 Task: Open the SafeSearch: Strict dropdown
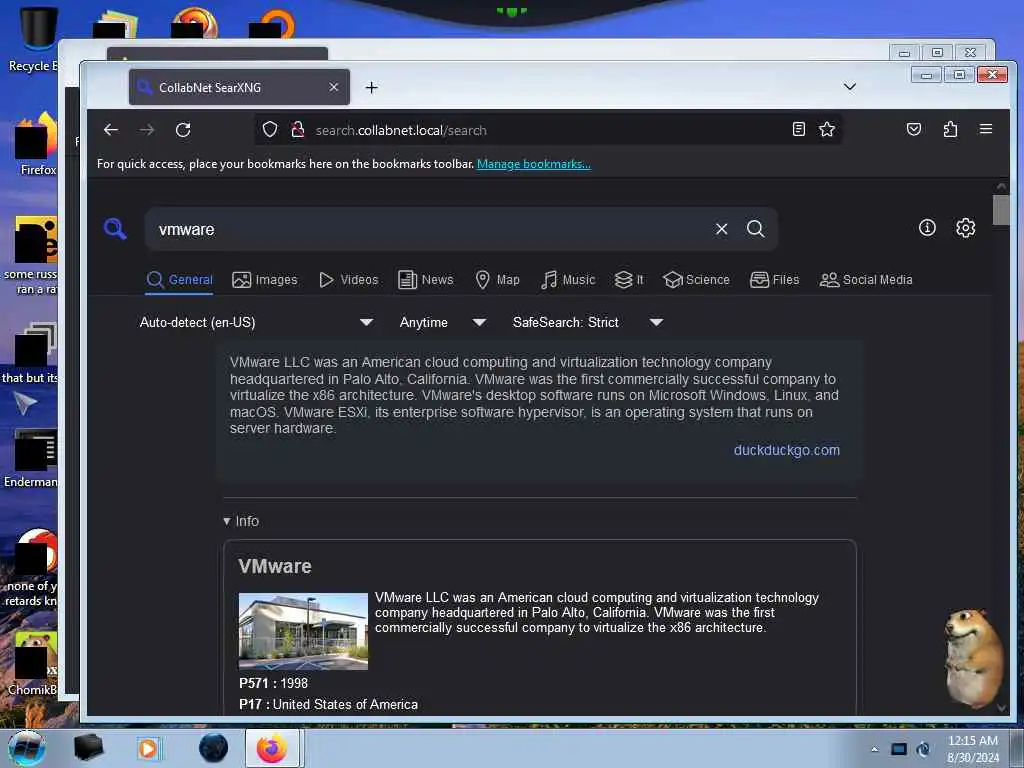click(587, 322)
